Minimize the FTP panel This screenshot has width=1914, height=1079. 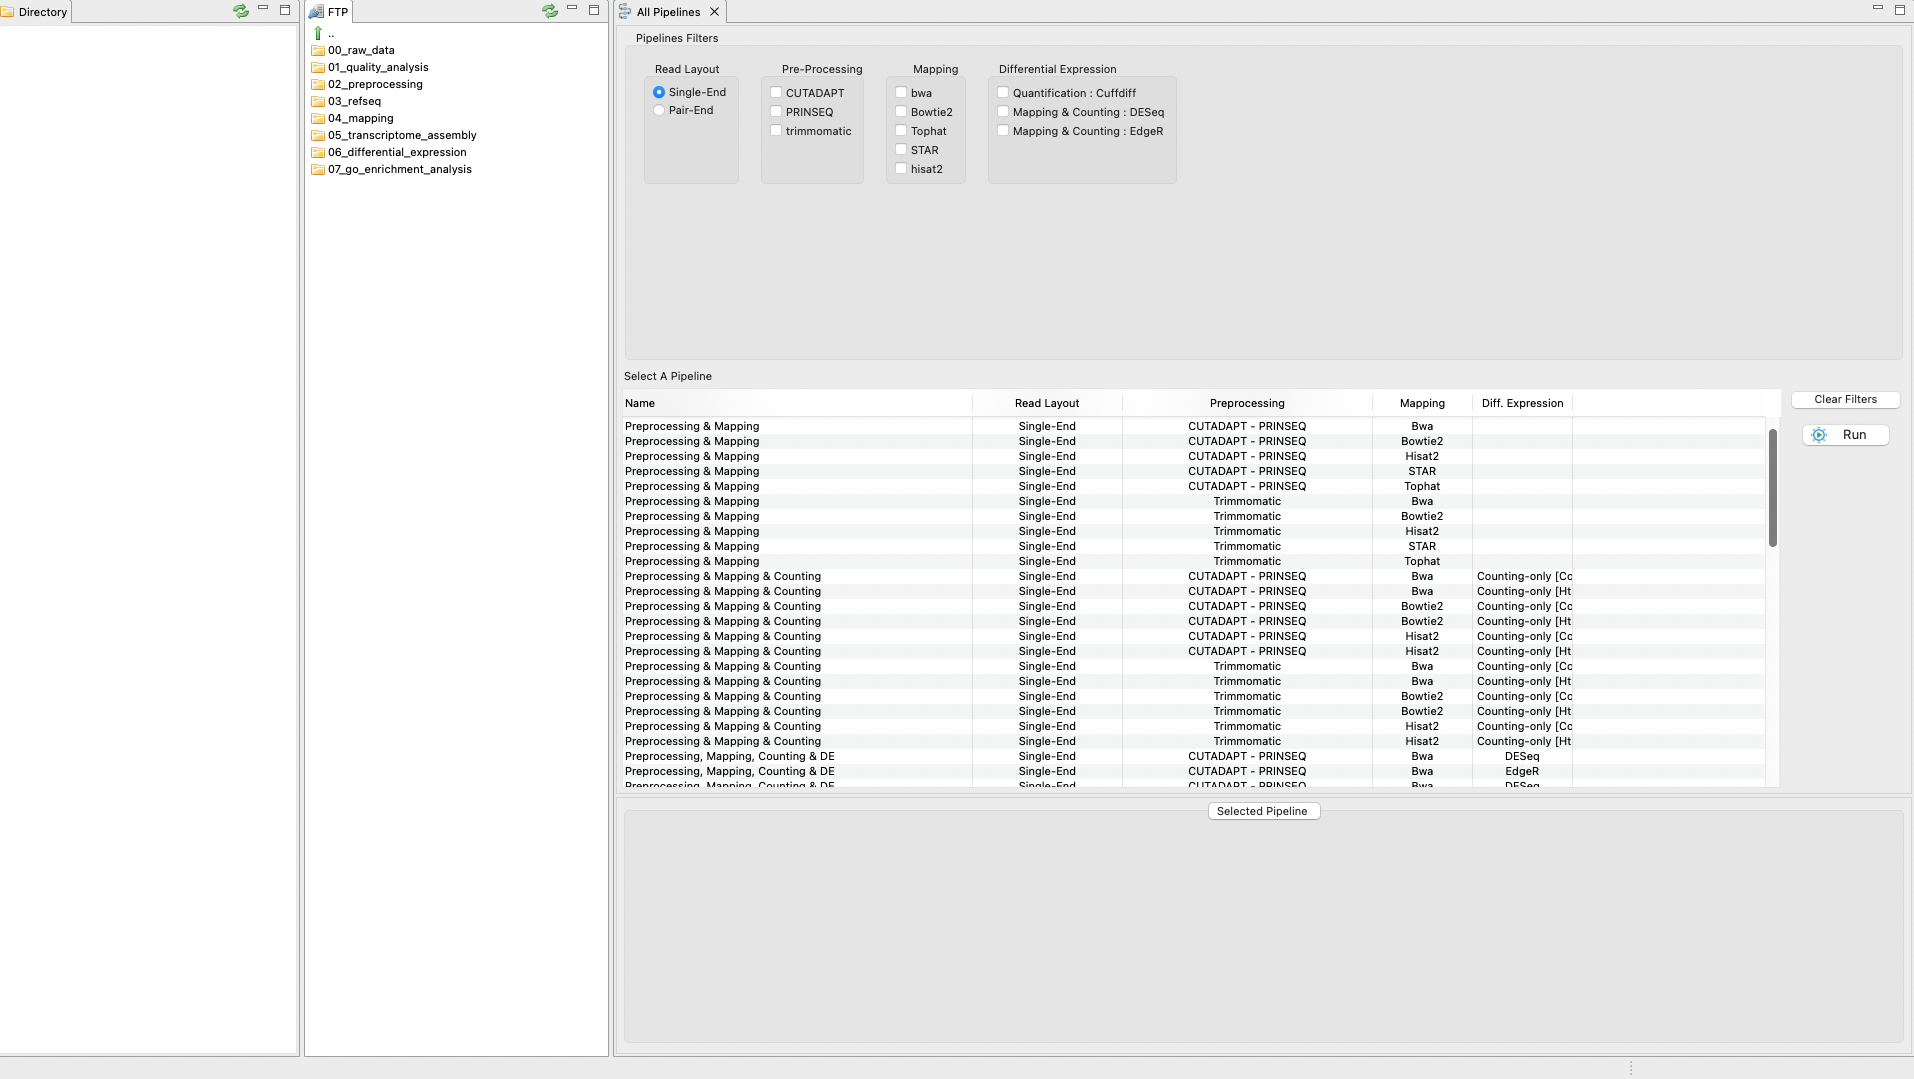572,9
